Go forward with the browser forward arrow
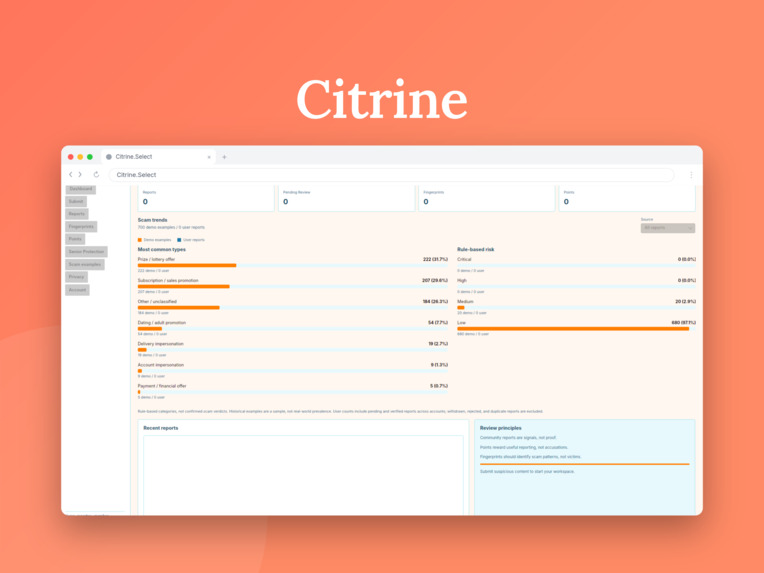Image resolution: width=764 pixels, height=573 pixels. [80, 174]
